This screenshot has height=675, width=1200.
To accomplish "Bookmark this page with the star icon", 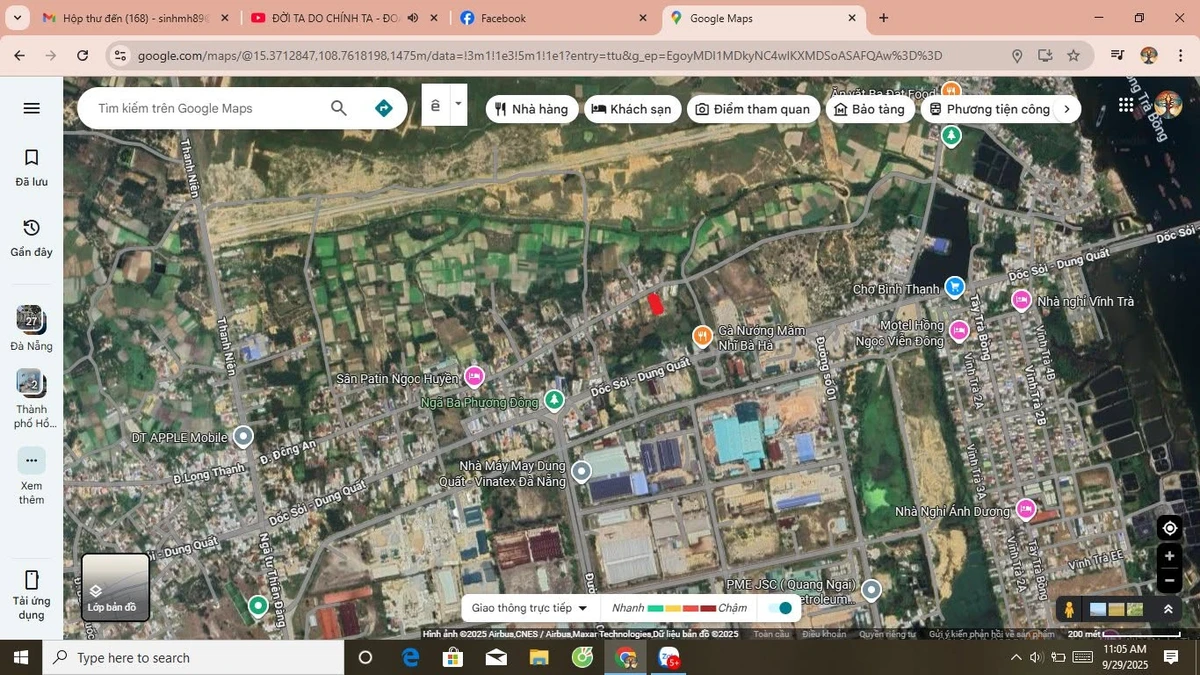I will (x=1073, y=56).
